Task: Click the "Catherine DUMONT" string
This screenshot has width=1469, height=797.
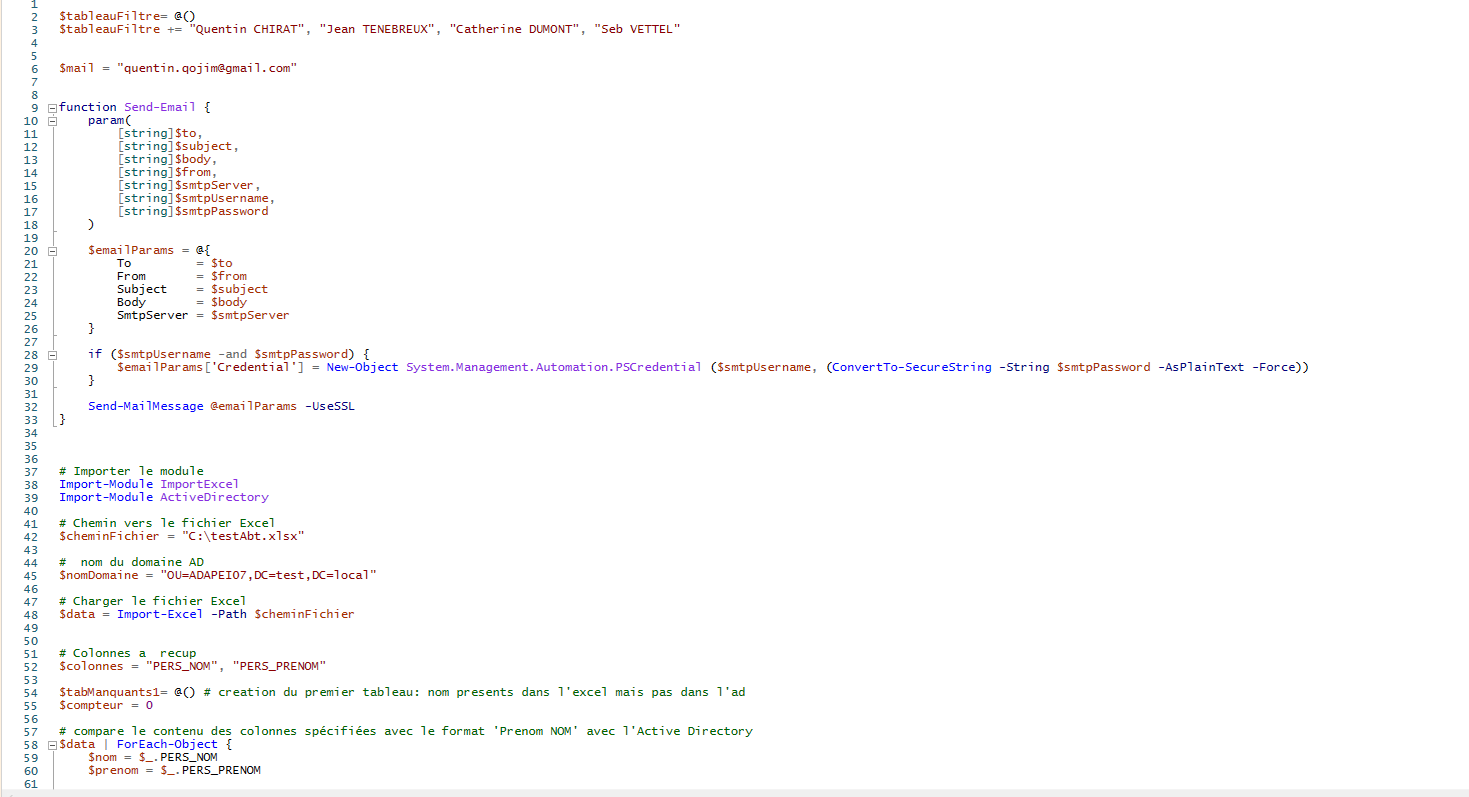Action: pyautogui.click(x=514, y=29)
